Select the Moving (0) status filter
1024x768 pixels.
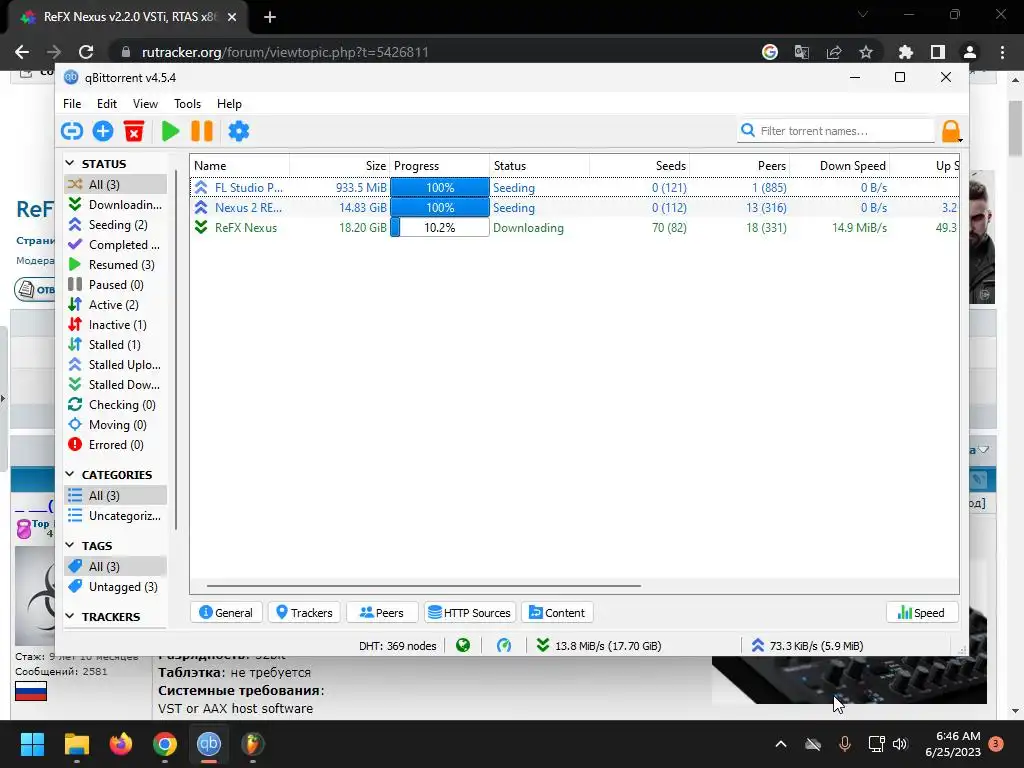[116, 425]
